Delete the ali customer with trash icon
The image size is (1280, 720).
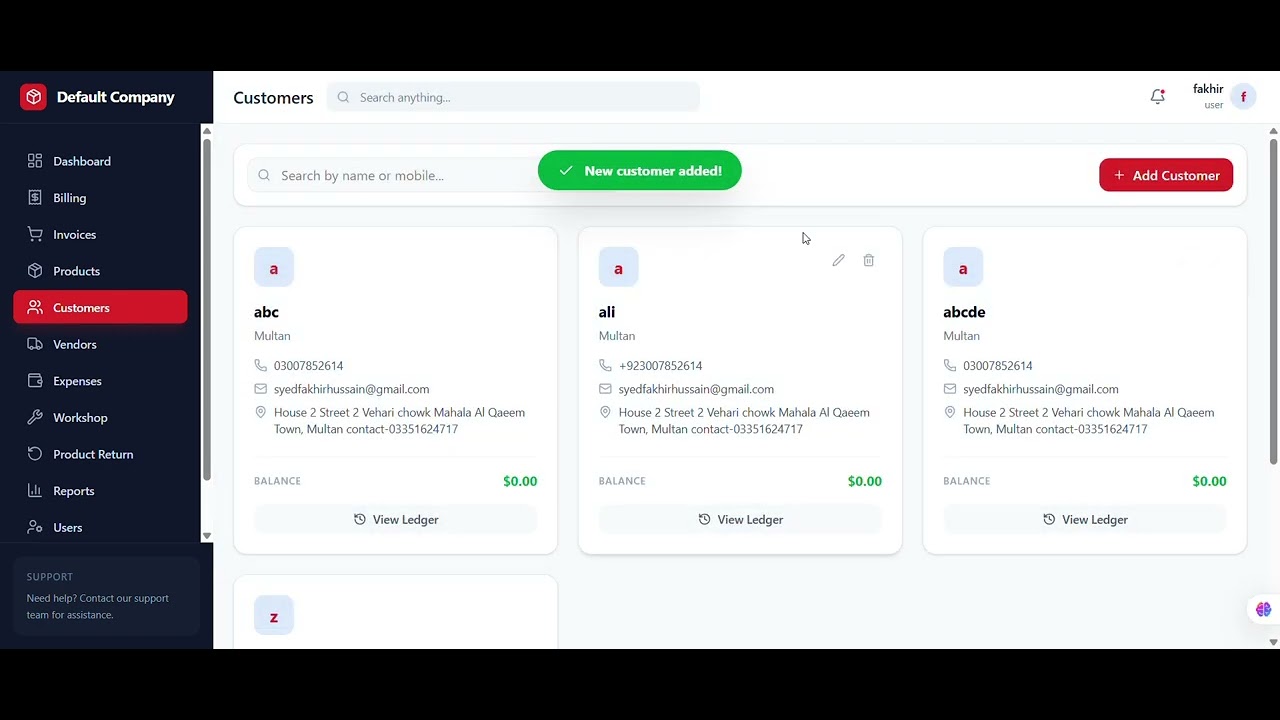[868, 260]
